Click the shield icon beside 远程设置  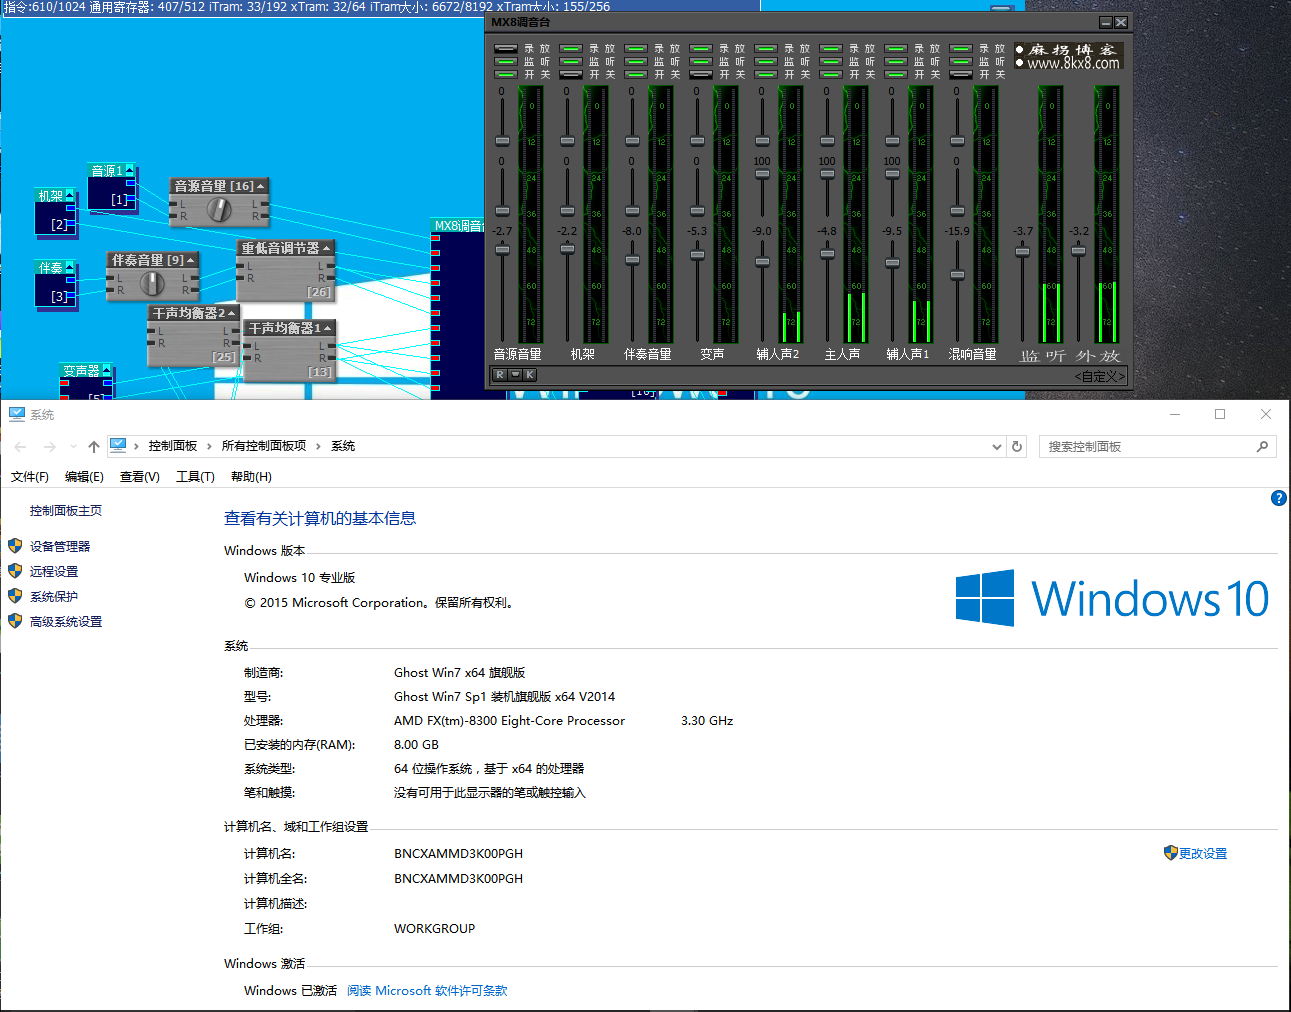pos(15,571)
